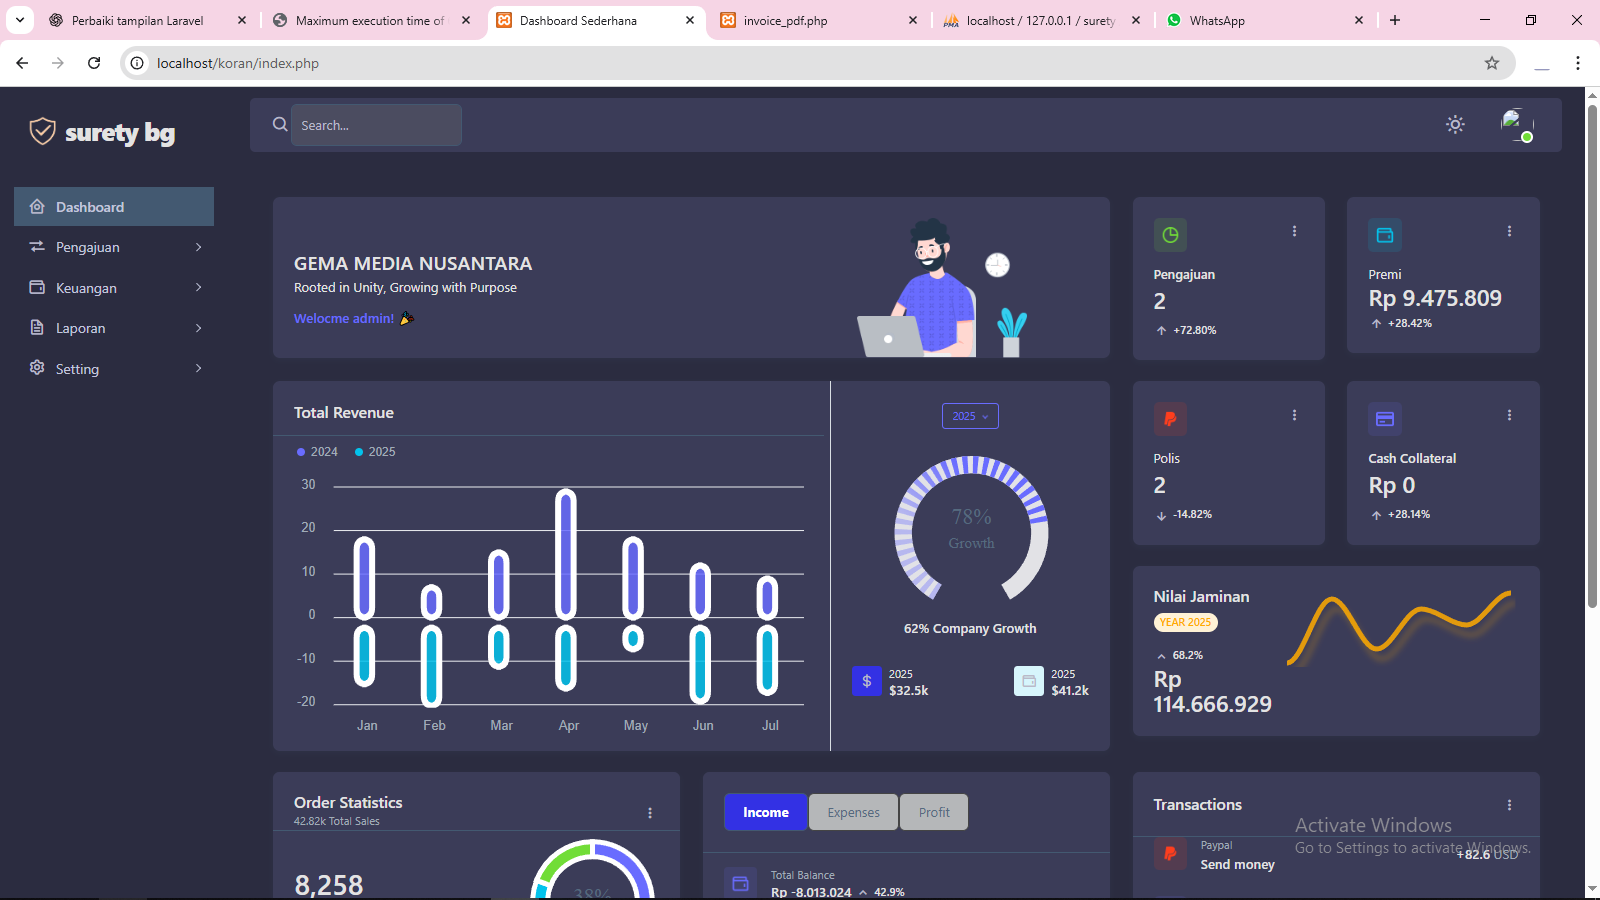
Task: Click the Setting gear icon
Action: coord(37,368)
